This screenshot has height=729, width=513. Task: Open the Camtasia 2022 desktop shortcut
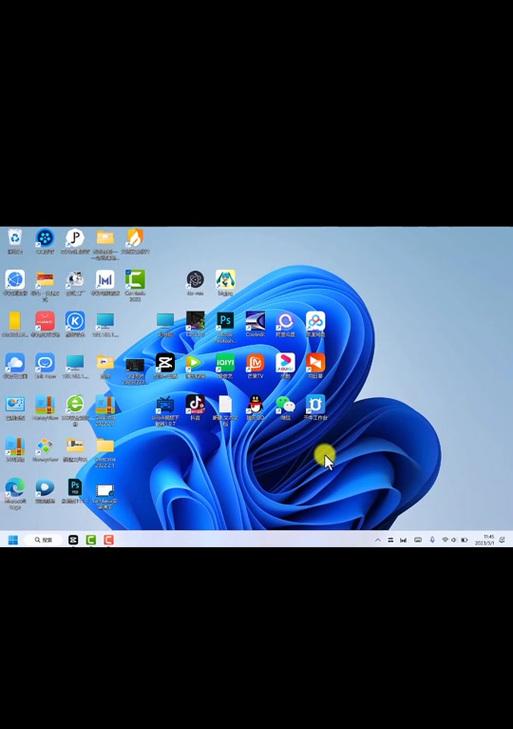pyautogui.click(x=135, y=279)
